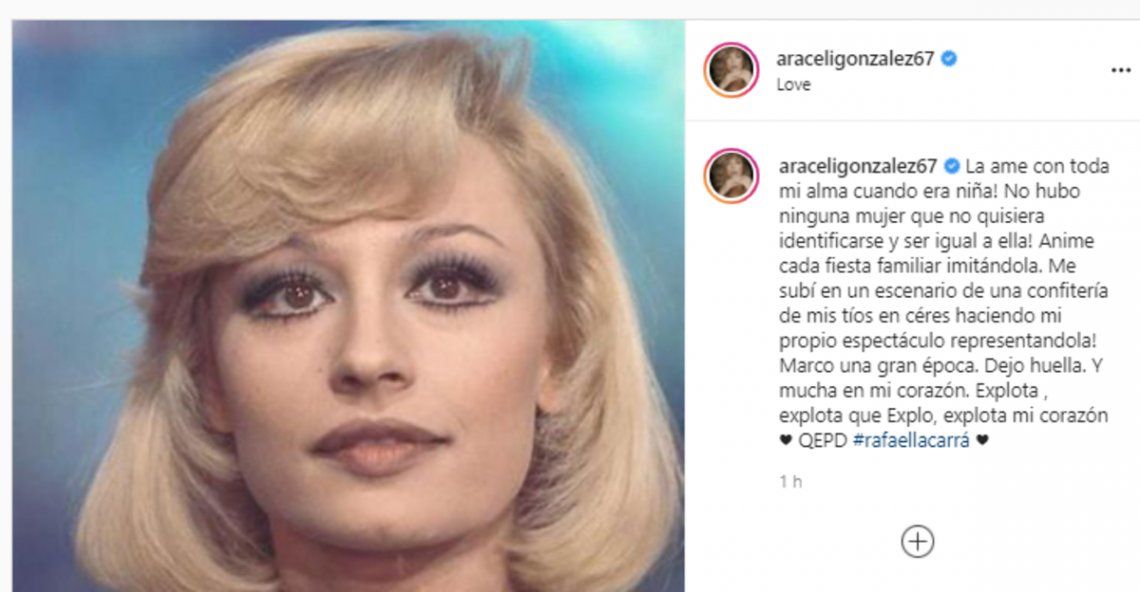Open the araceligonzalez67 profile from the header
This screenshot has width=1140, height=592.
tap(855, 59)
